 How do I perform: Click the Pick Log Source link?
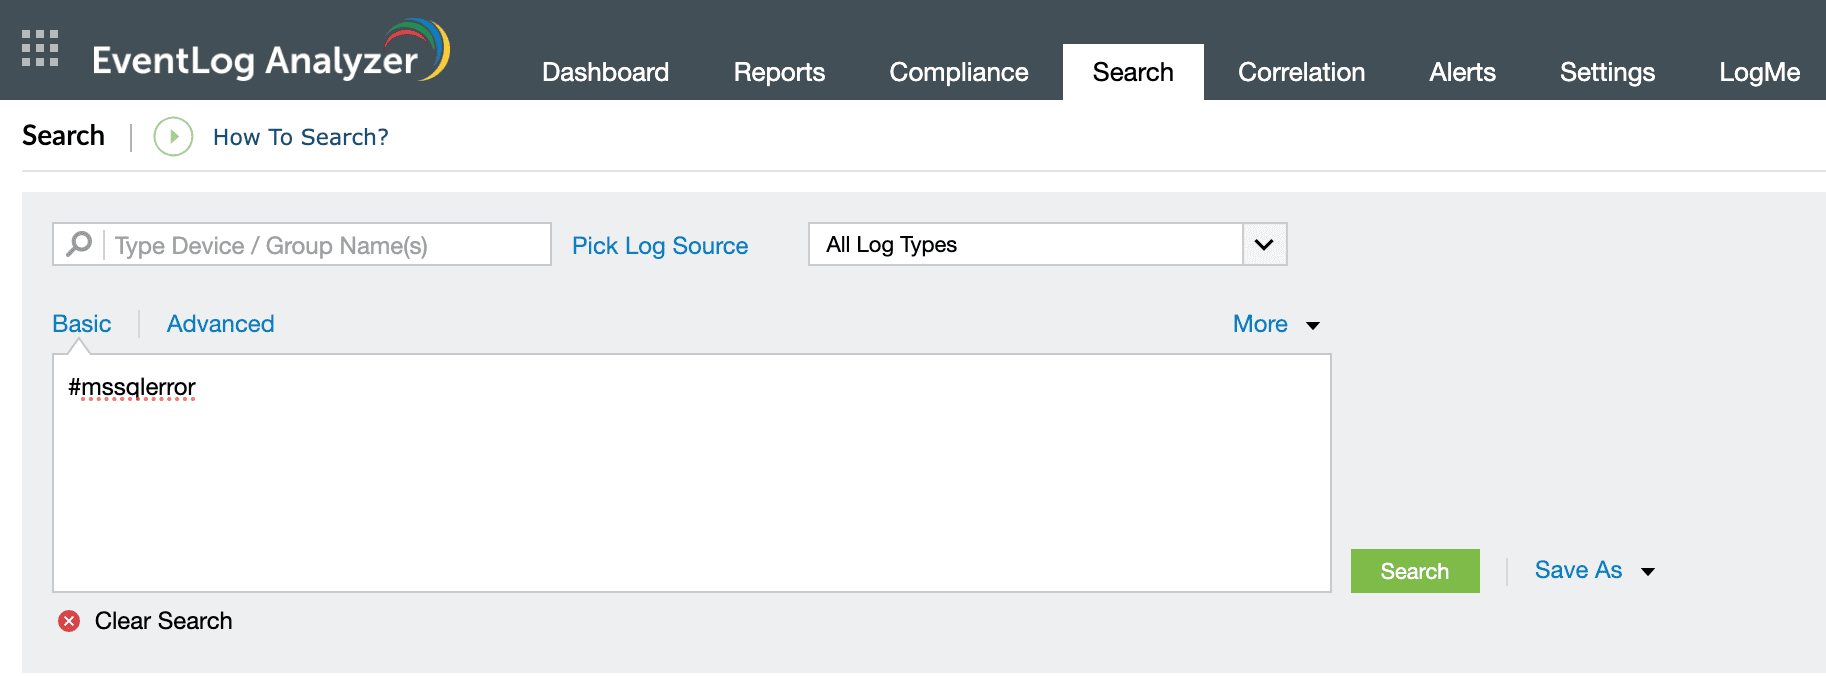[x=660, y=246]
